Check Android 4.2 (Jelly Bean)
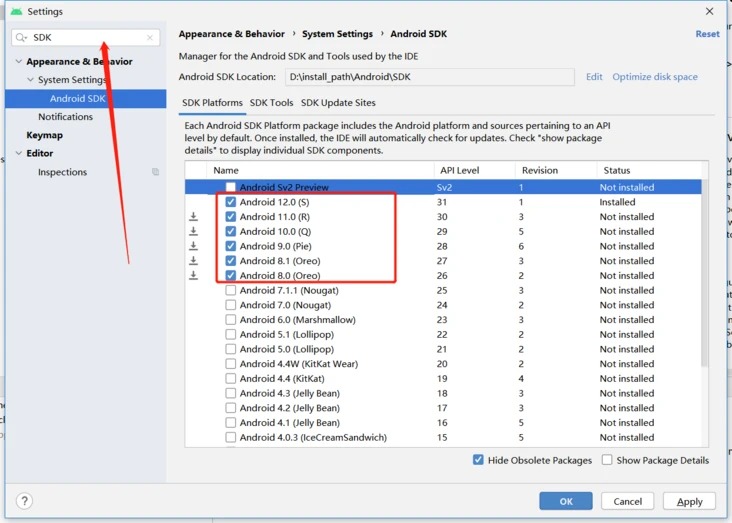Image resolution: width=732 pixels, height=523 pixels. tap(231, 408)
